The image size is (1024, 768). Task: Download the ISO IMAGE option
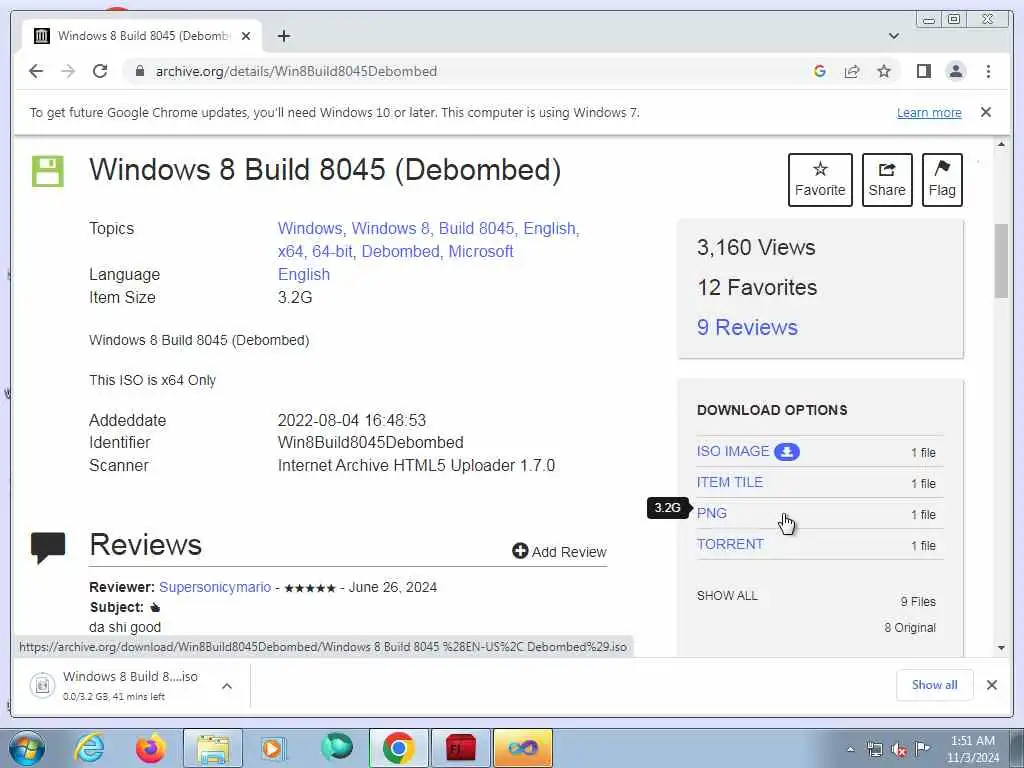coord(733,451)
